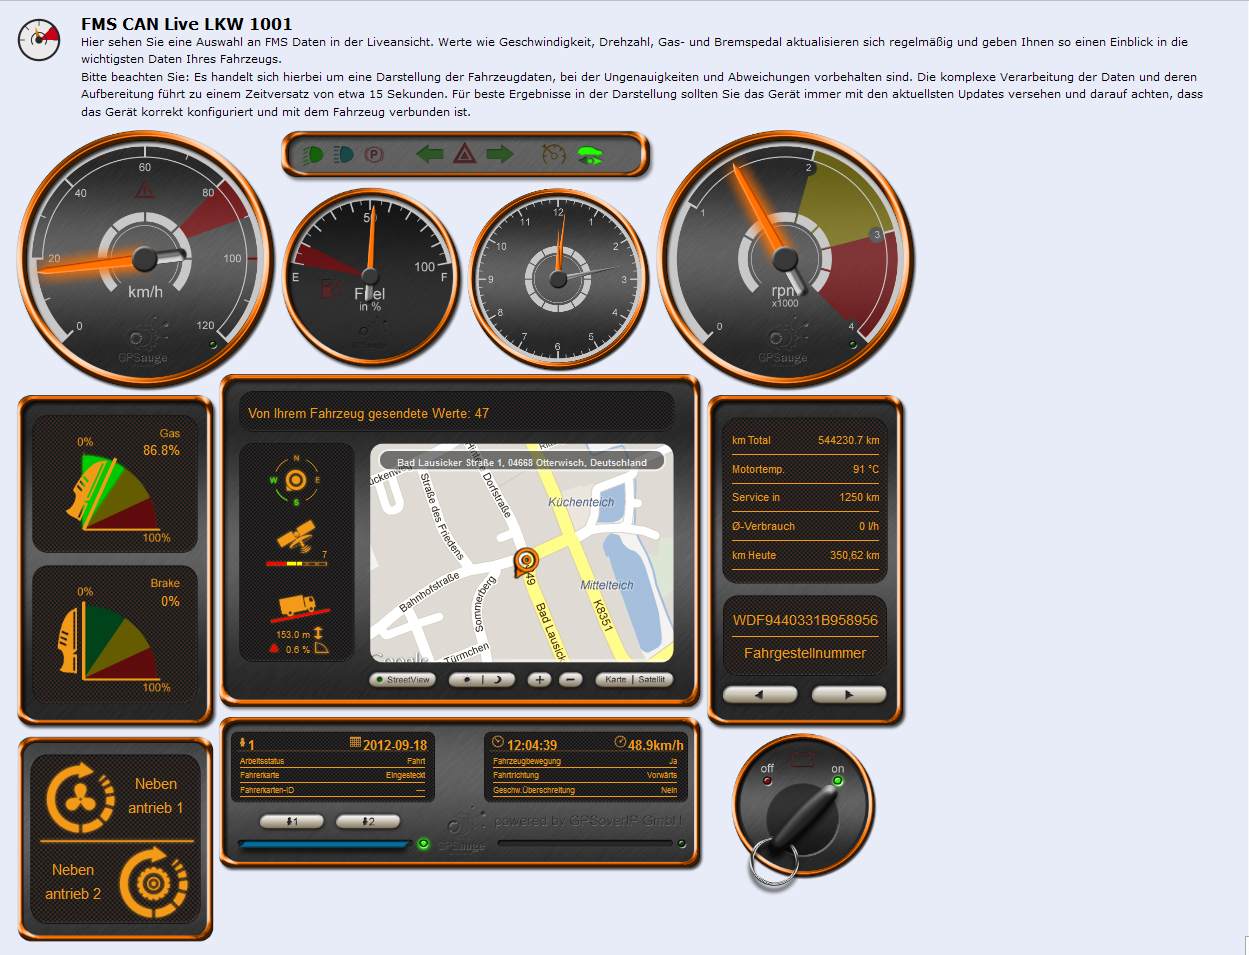The image size is (1249, 955).
Task: Click the address label Bad Lausicker Straße 1
Action: [522, 463]
